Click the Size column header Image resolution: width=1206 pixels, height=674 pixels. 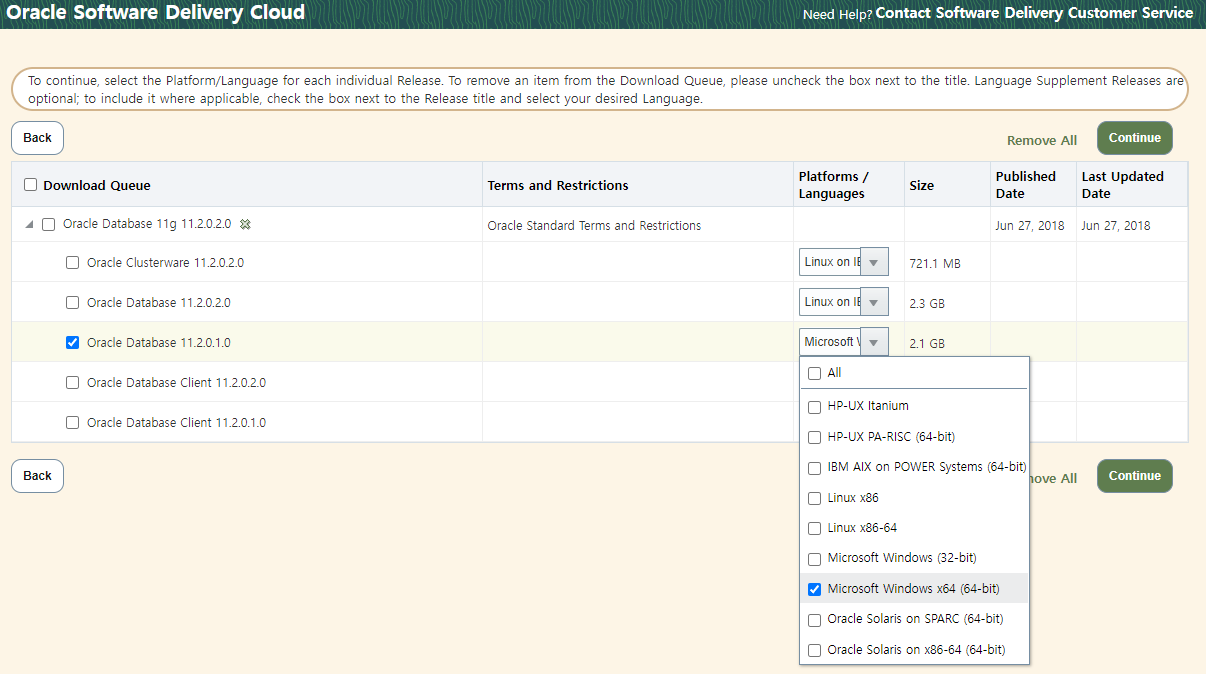point(921,185)
